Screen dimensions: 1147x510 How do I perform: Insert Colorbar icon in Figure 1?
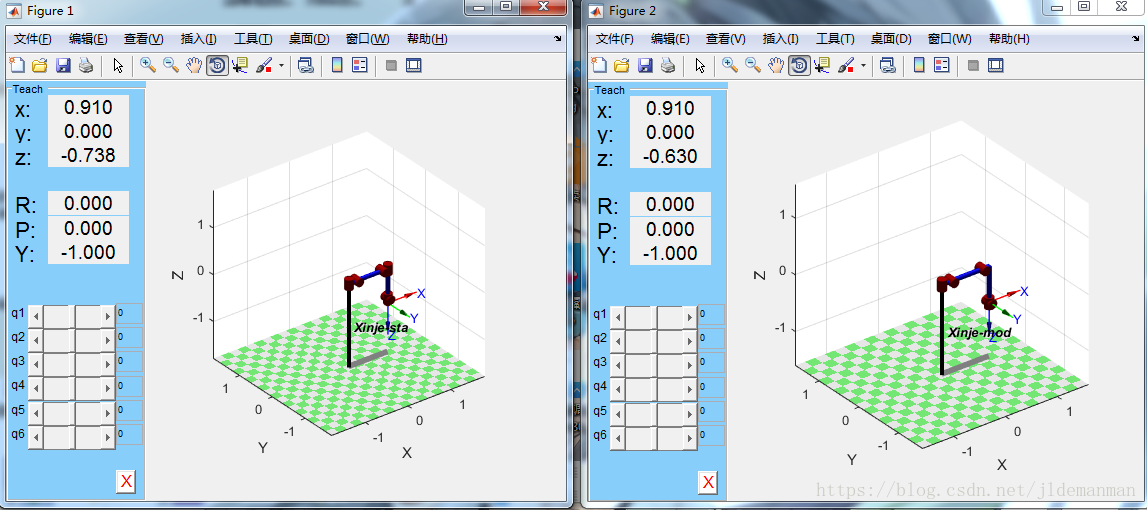337,66
